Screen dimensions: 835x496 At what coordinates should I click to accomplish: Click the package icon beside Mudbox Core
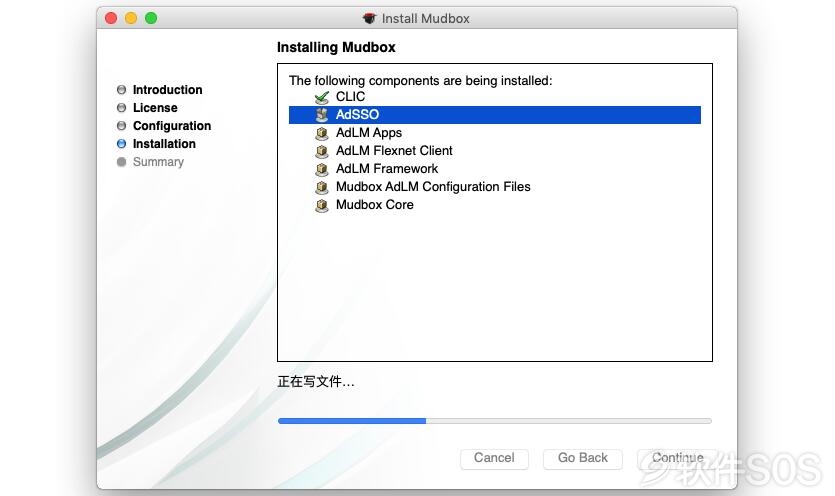[x=322, y=206]
